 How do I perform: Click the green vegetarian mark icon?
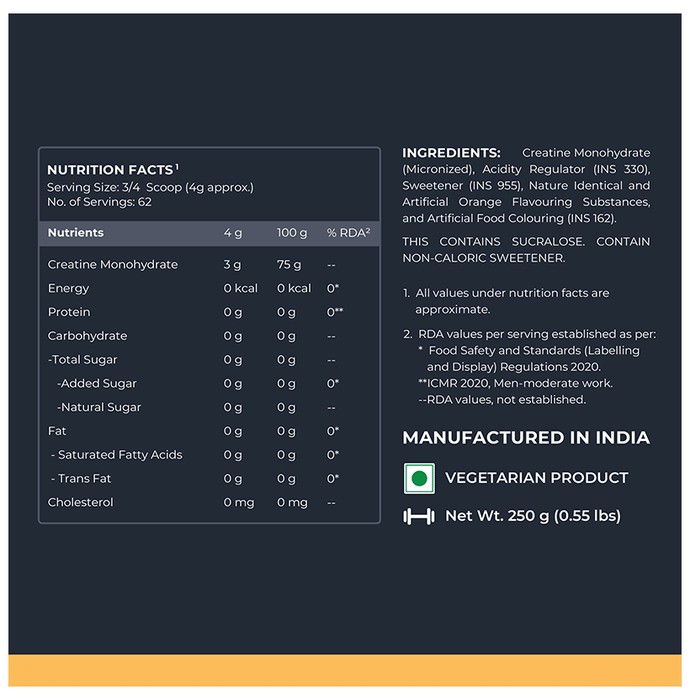(419, 478)
